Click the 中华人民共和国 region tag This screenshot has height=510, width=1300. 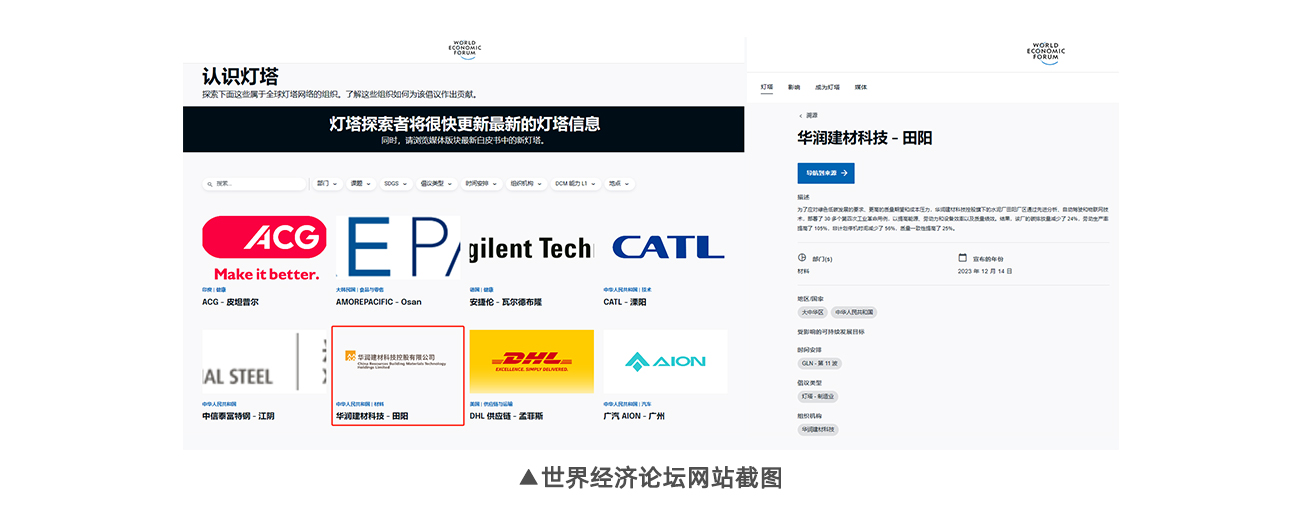click(x=854, y=312)
